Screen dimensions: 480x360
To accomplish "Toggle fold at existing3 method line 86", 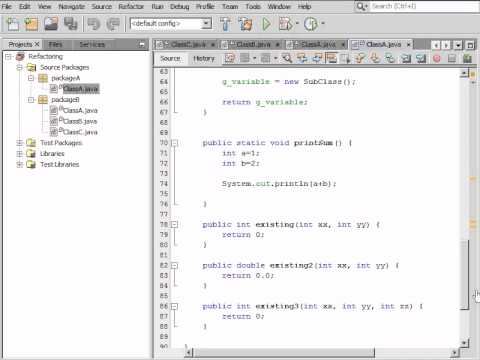I will click(174, 306).
